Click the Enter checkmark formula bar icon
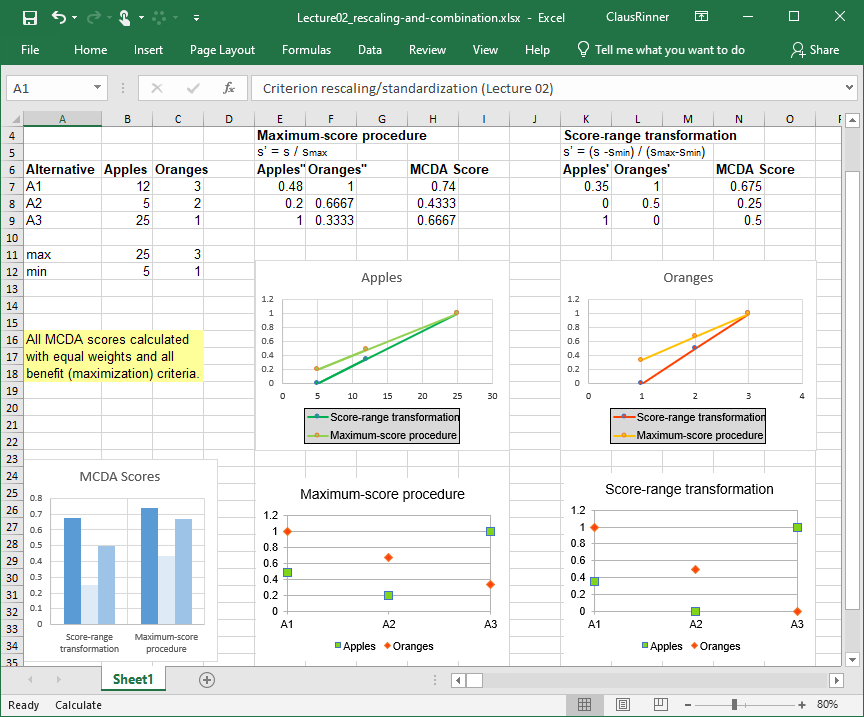Image resolution: width=864 pixels, height=717 pixels. coord(193,88)
